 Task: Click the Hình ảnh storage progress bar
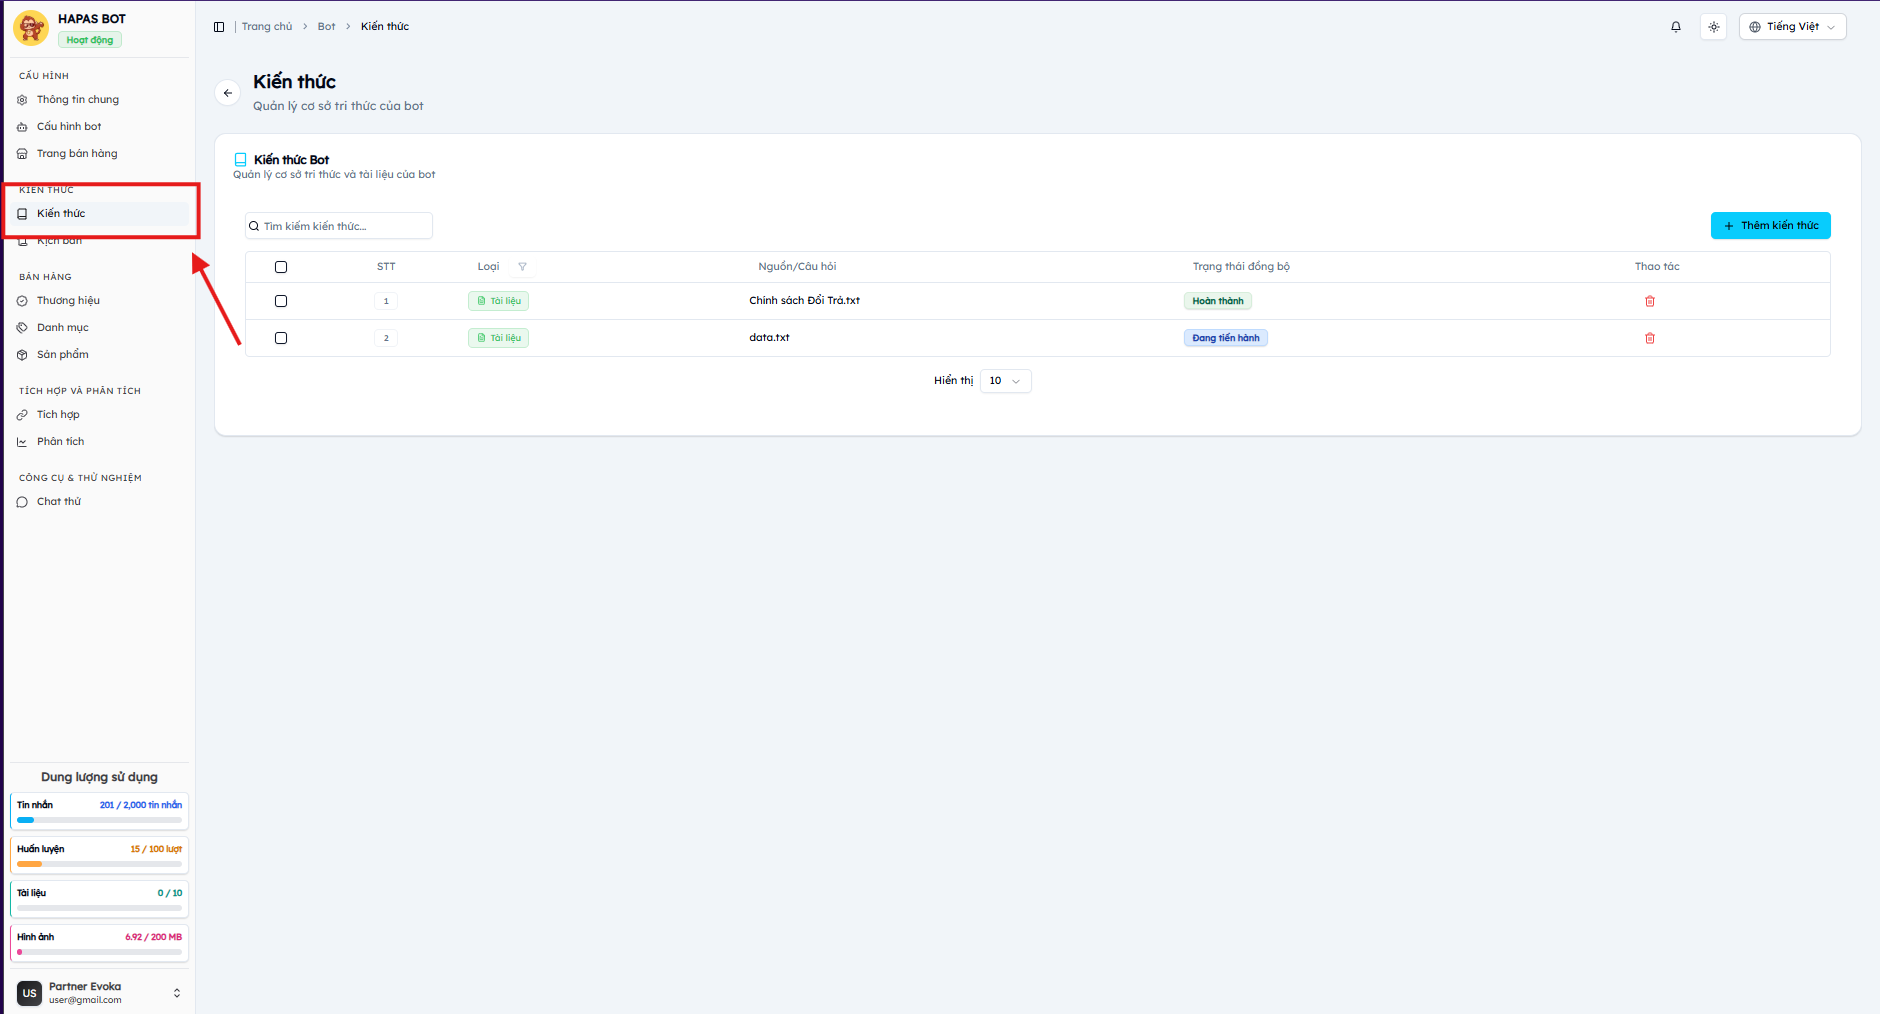pos(99,952)
